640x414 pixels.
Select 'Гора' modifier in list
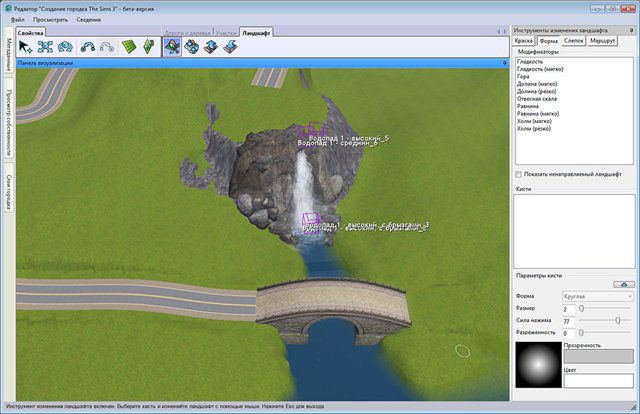tap(523, 76)
